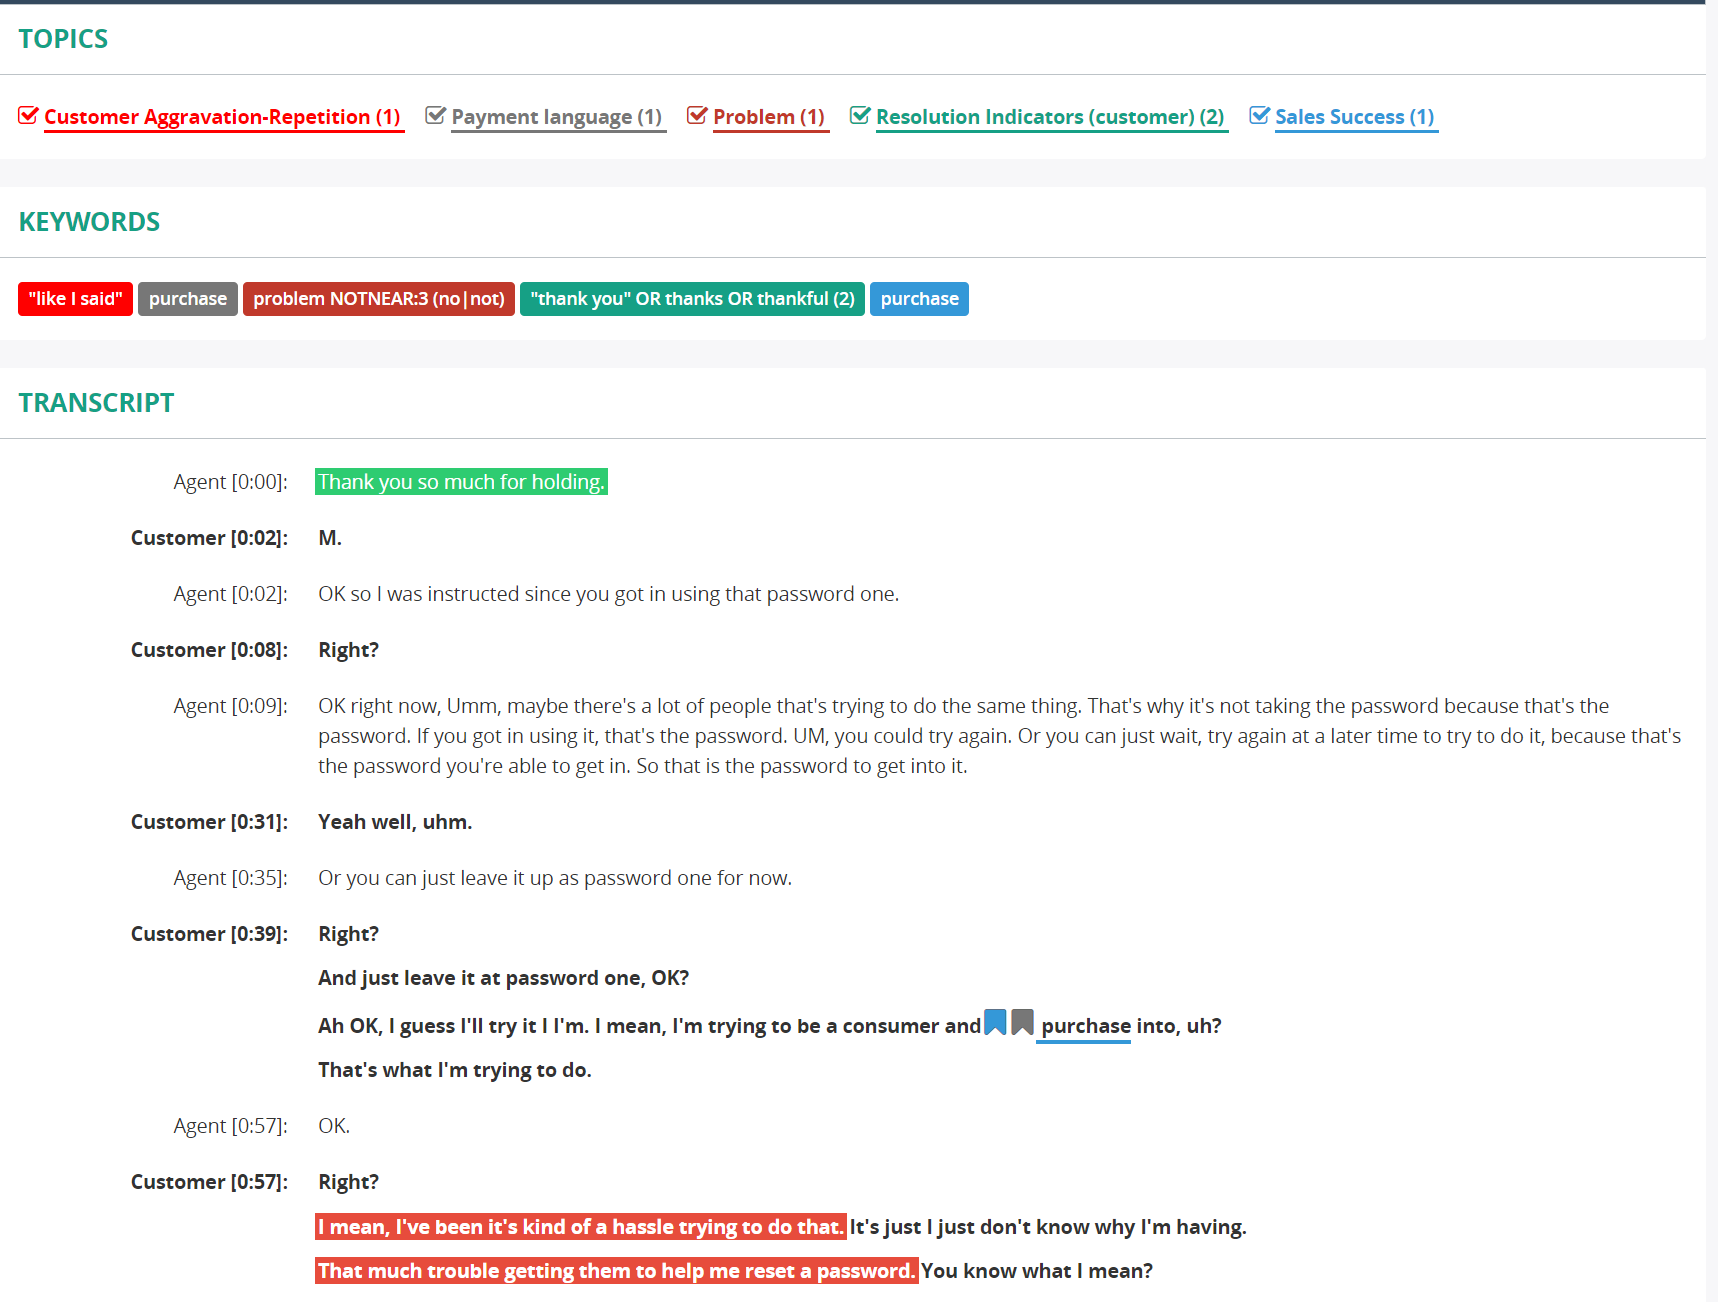
Task: Toggle the Sales Success checkbox
Action: (1260, 114)
